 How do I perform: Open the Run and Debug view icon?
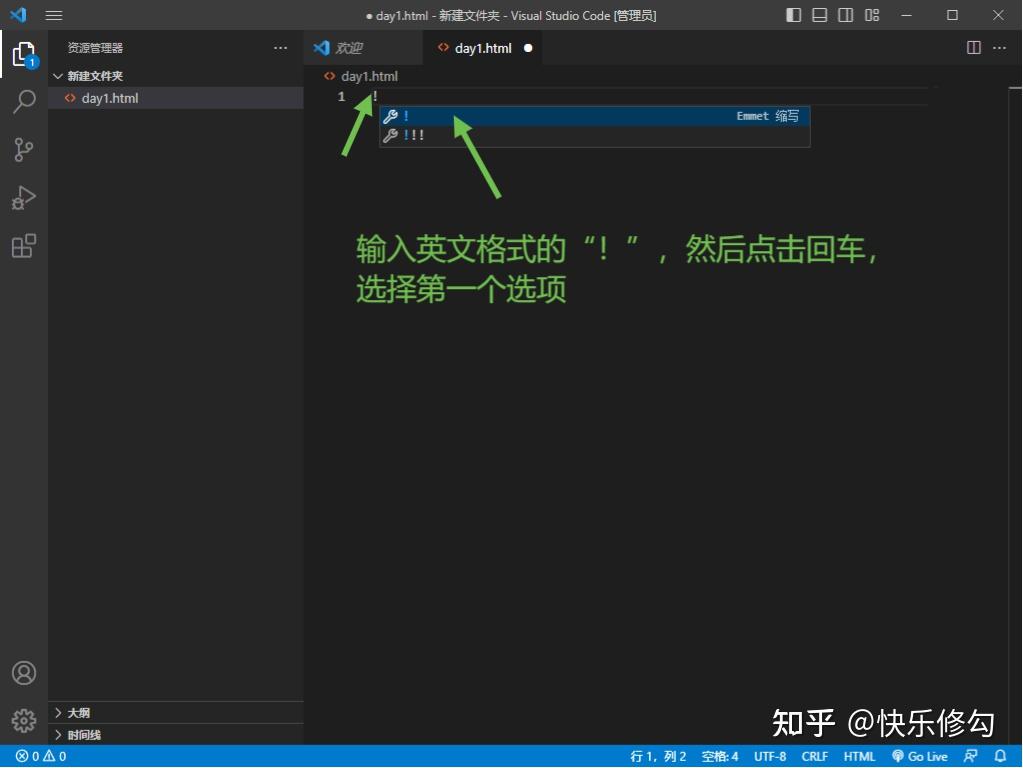pyautogui.click(x=24, y=198)
